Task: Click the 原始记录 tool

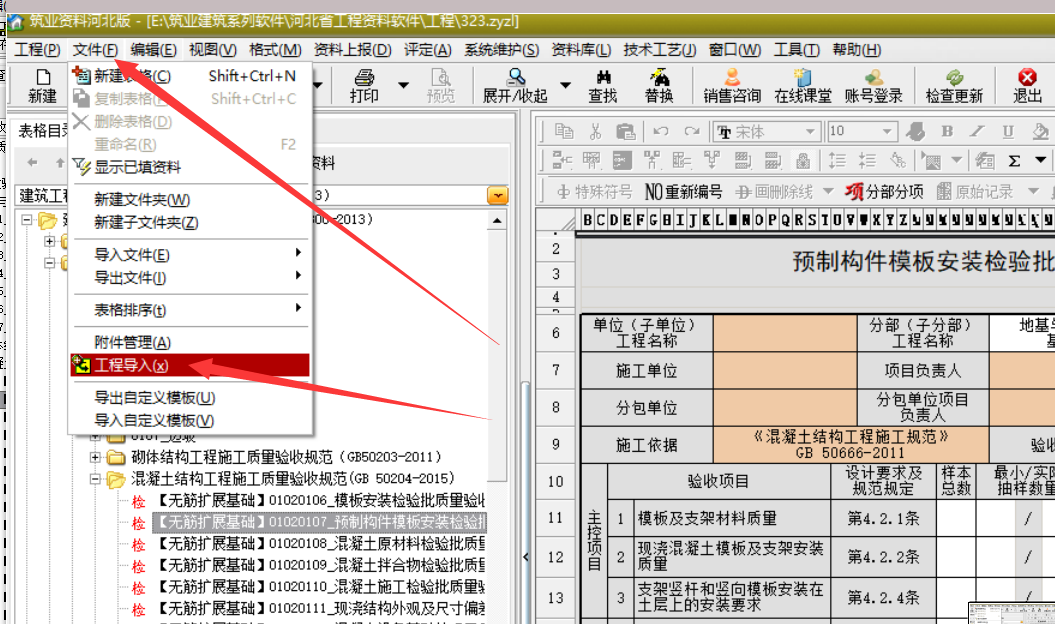Action: point(975,192)
